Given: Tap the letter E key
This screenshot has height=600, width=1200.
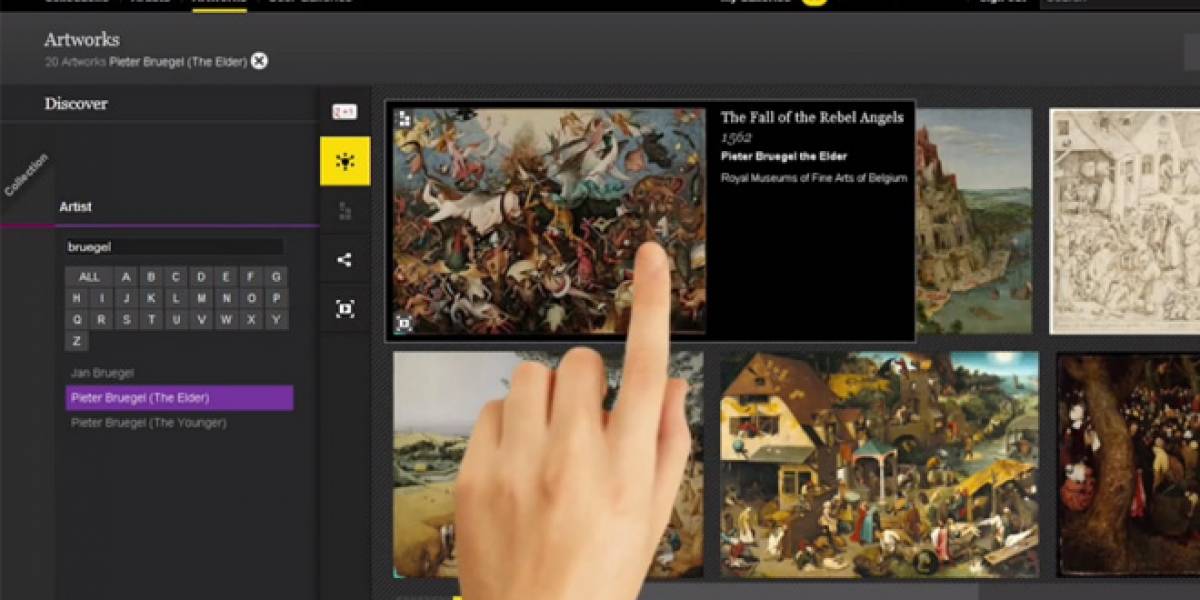Looking at the screenshot, I should point(226,277).
